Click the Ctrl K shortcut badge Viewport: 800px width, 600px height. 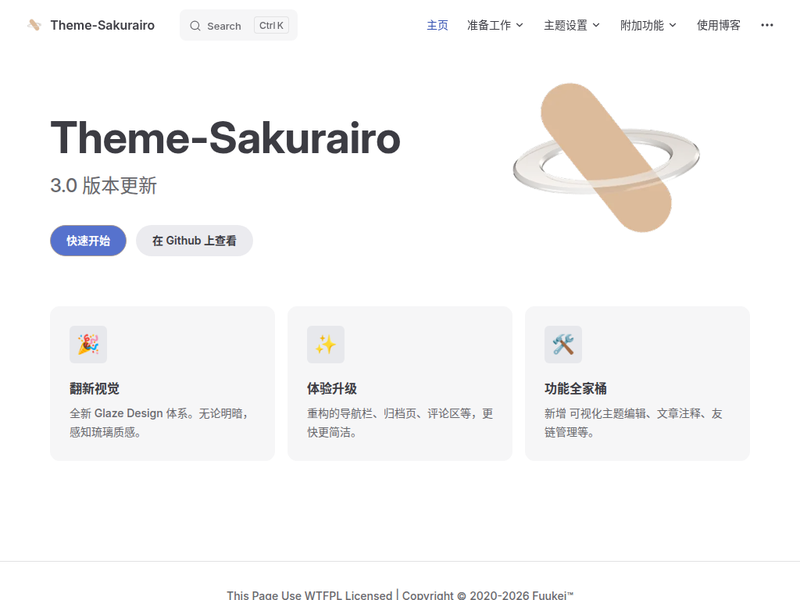click(271, 25)
